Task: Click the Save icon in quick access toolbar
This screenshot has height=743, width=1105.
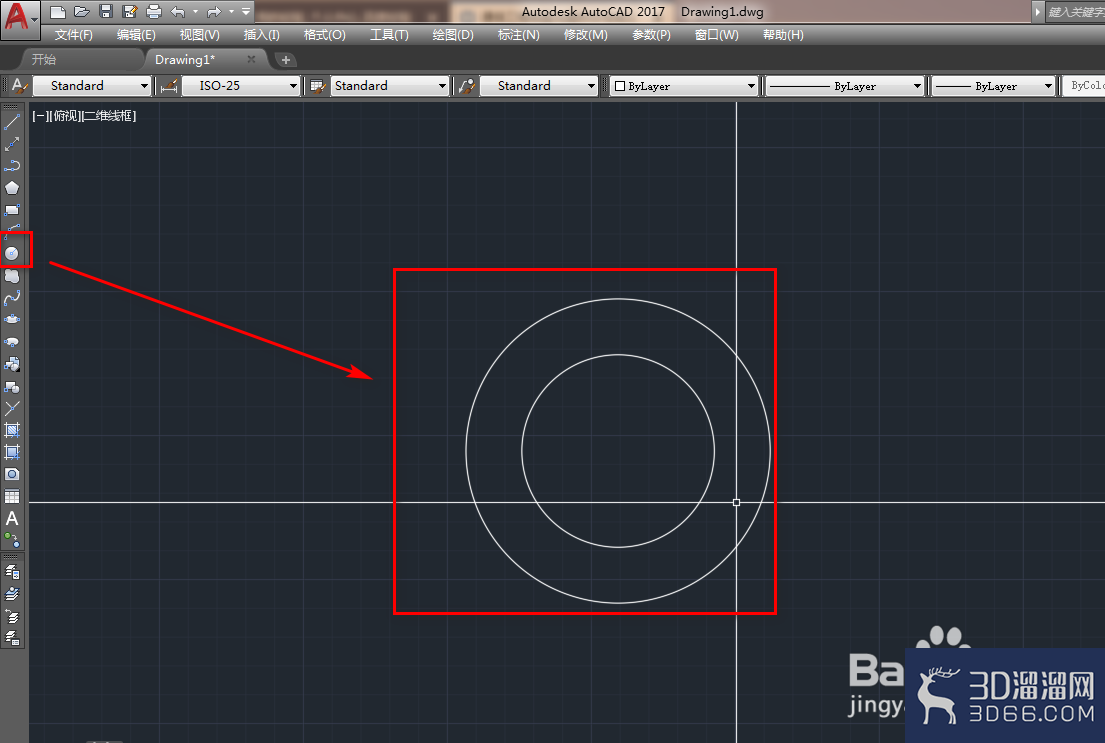Action: (106, 11)
